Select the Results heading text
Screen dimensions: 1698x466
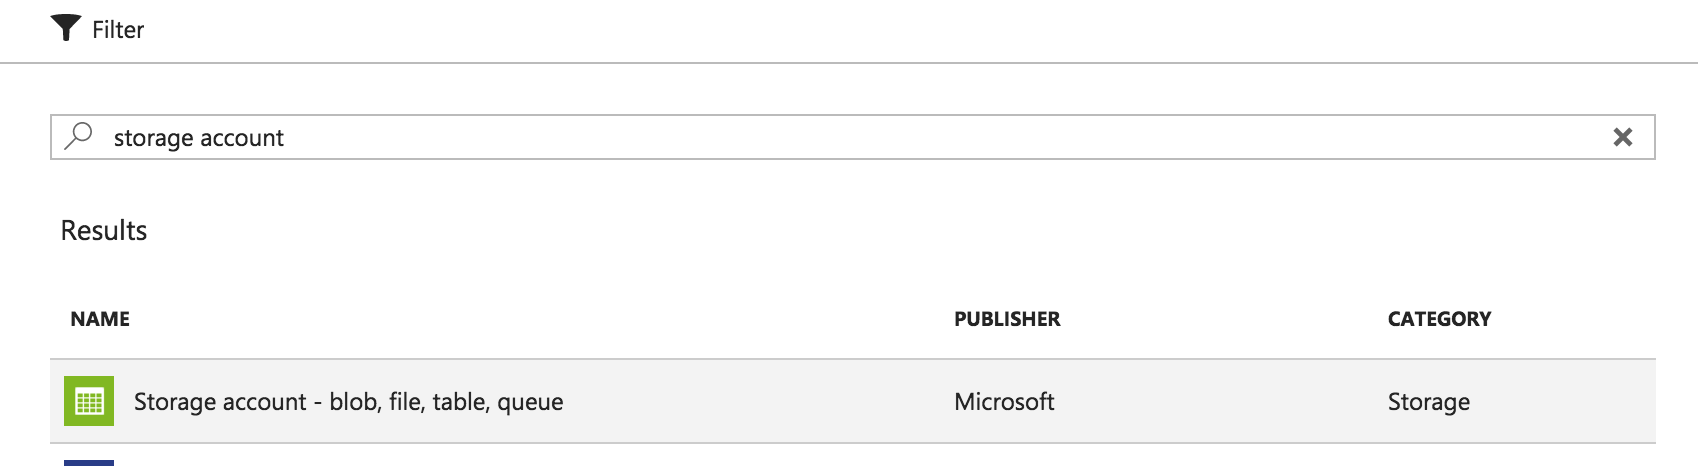click(104, 230)
